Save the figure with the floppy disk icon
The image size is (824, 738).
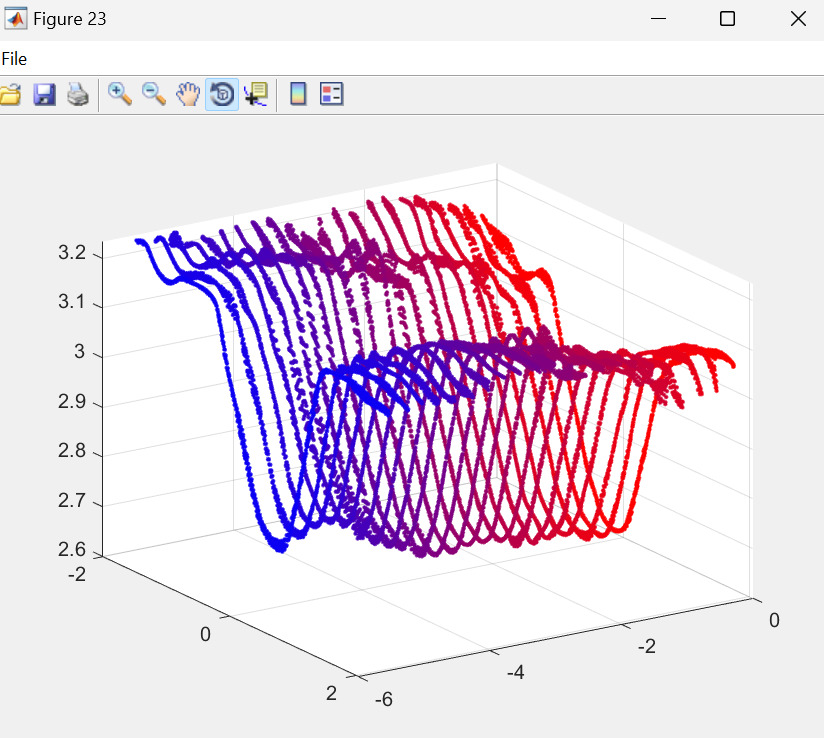45,95
